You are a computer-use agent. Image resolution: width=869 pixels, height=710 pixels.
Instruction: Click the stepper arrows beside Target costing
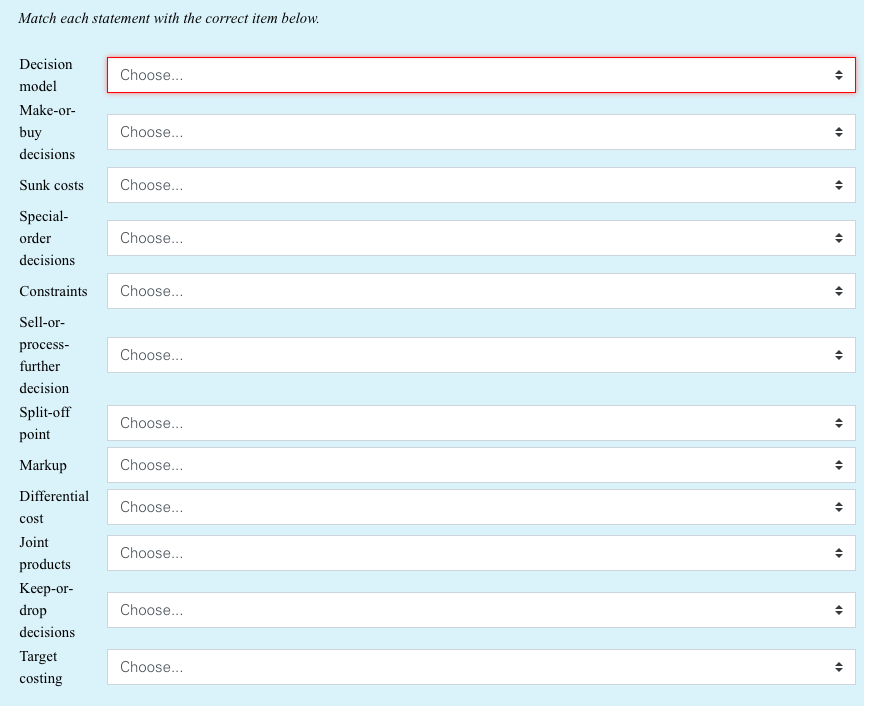[840, 667]
